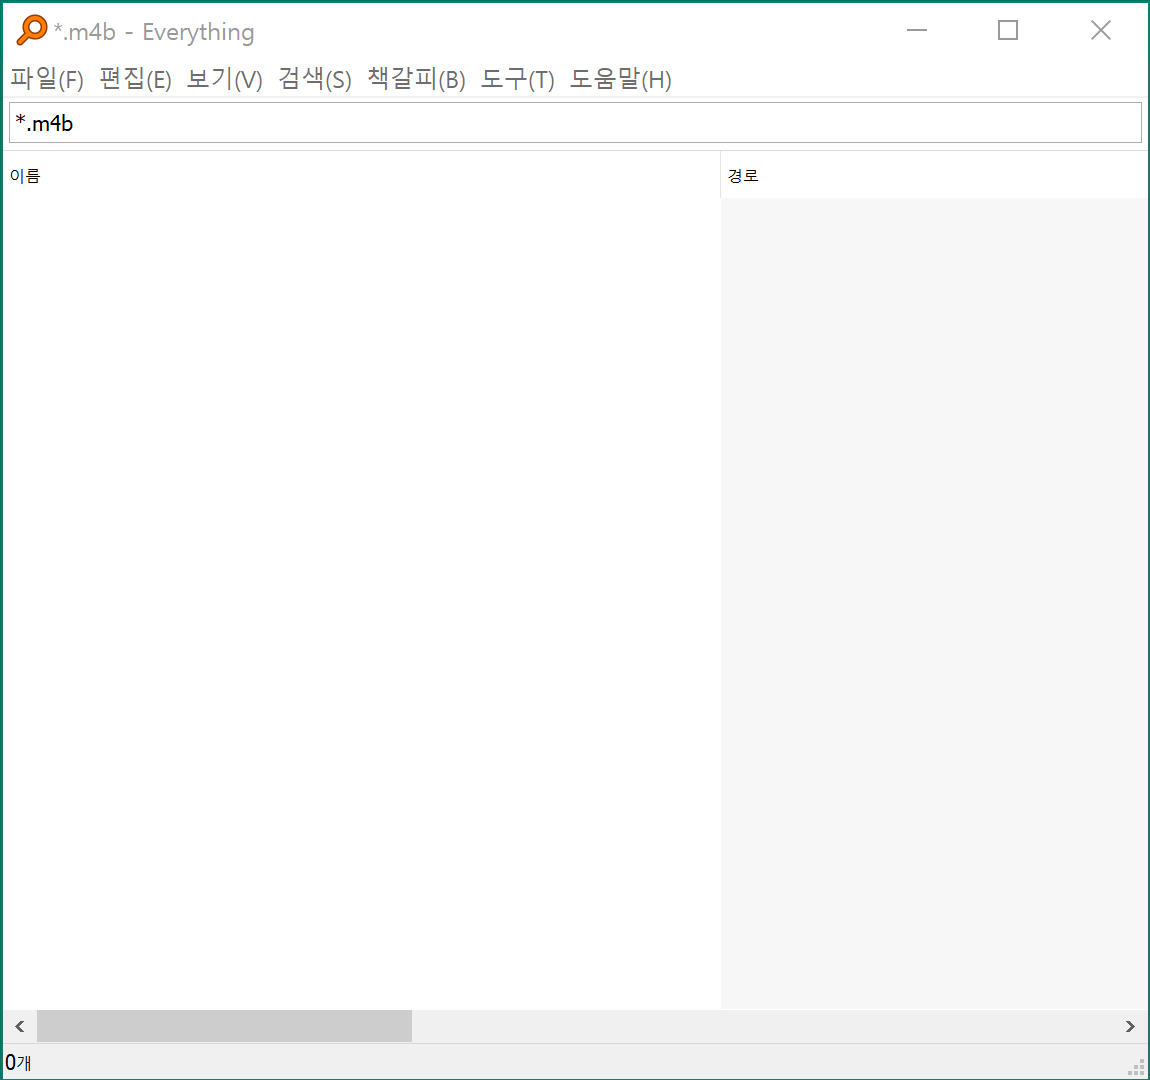Maximize the Everything window
The image size is (1150, 1080).
click(1008, 30)
